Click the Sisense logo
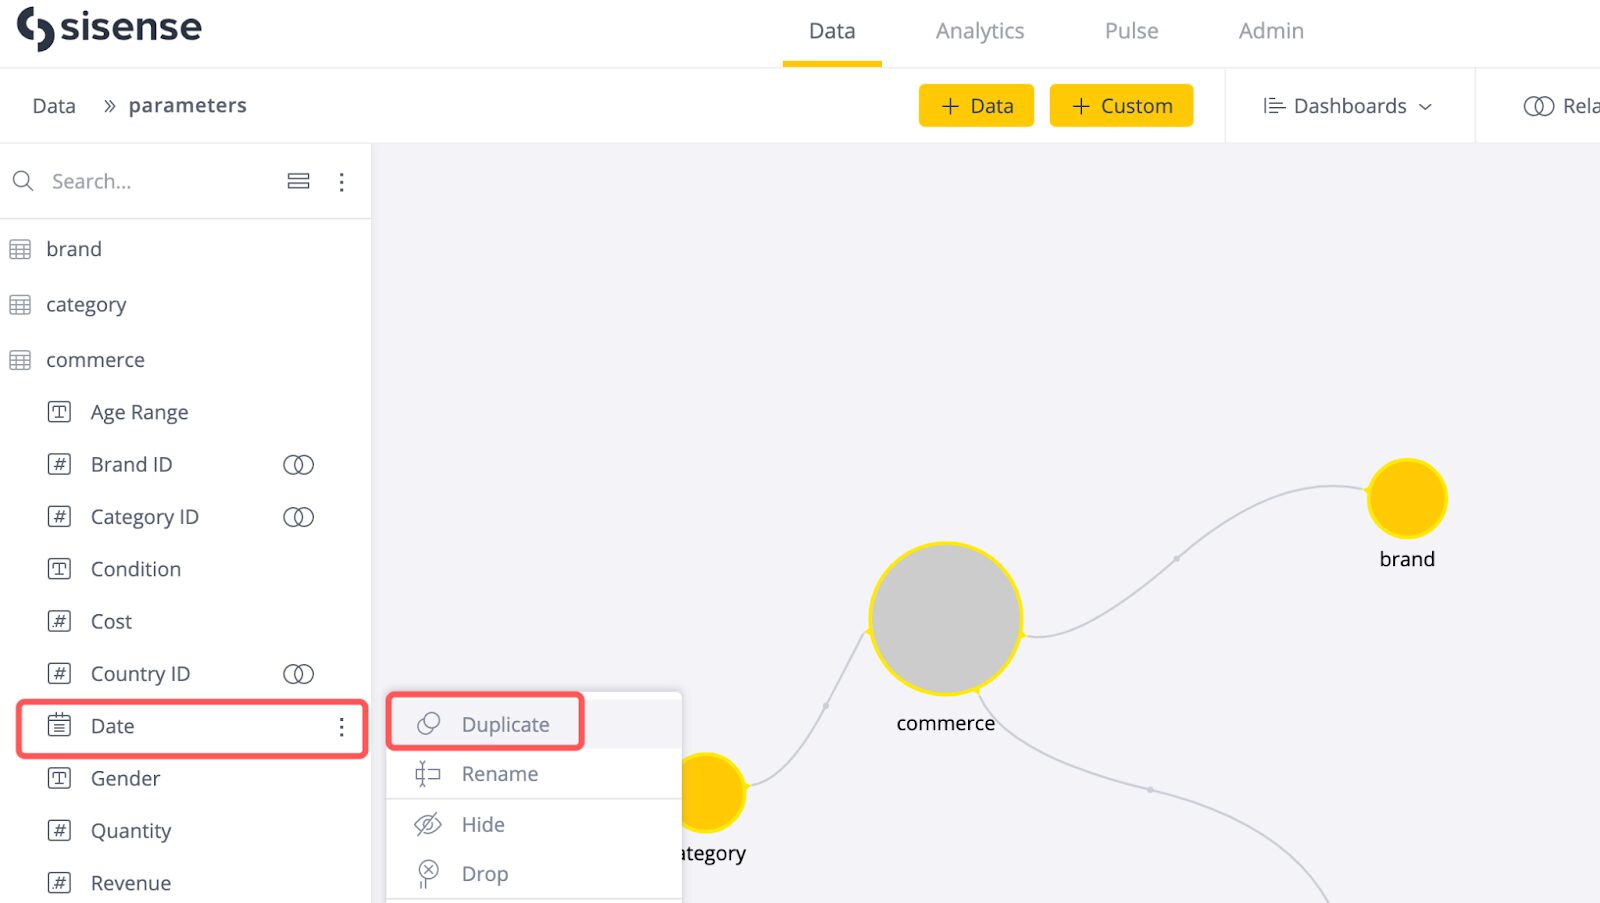1600x903 pixels. 109,28
